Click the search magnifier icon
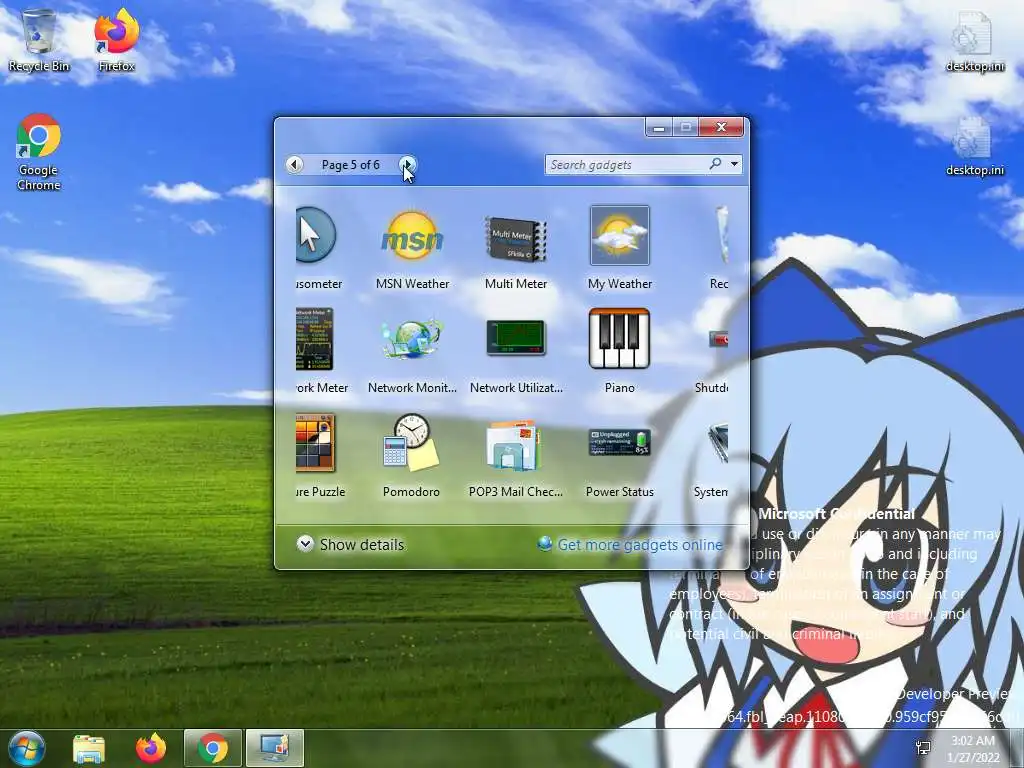1024x768 pixels. (x=716, y=164)
